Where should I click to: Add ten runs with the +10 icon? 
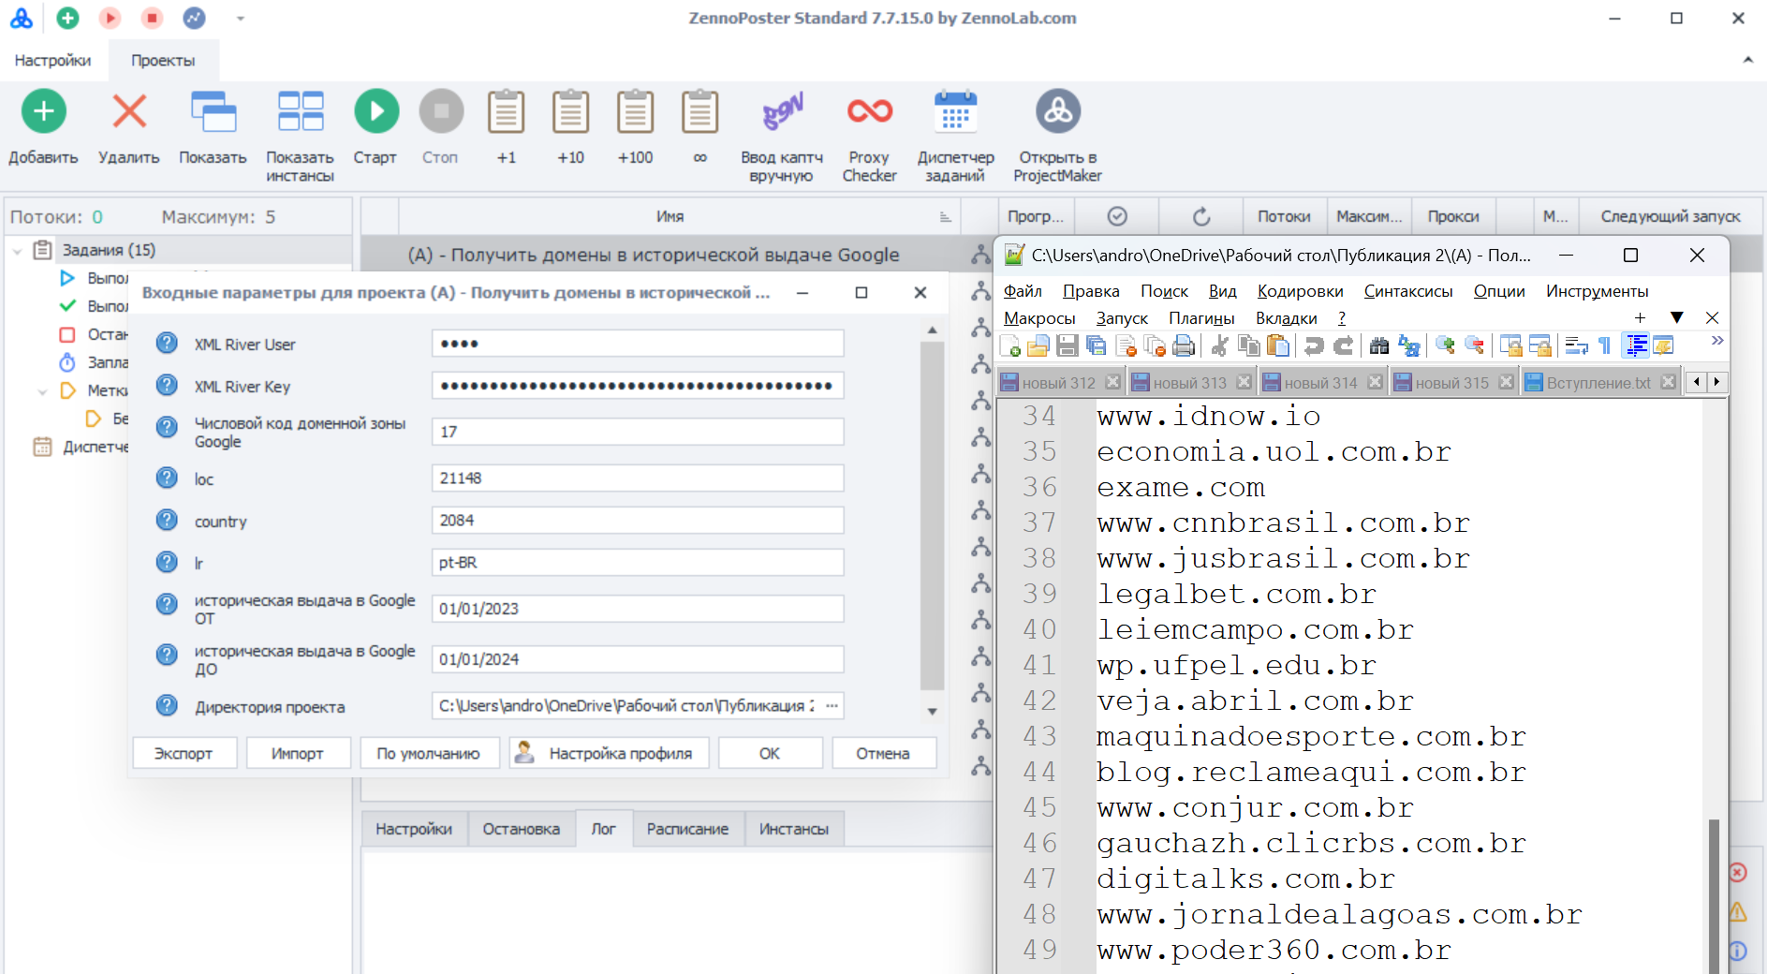point(570,111)
